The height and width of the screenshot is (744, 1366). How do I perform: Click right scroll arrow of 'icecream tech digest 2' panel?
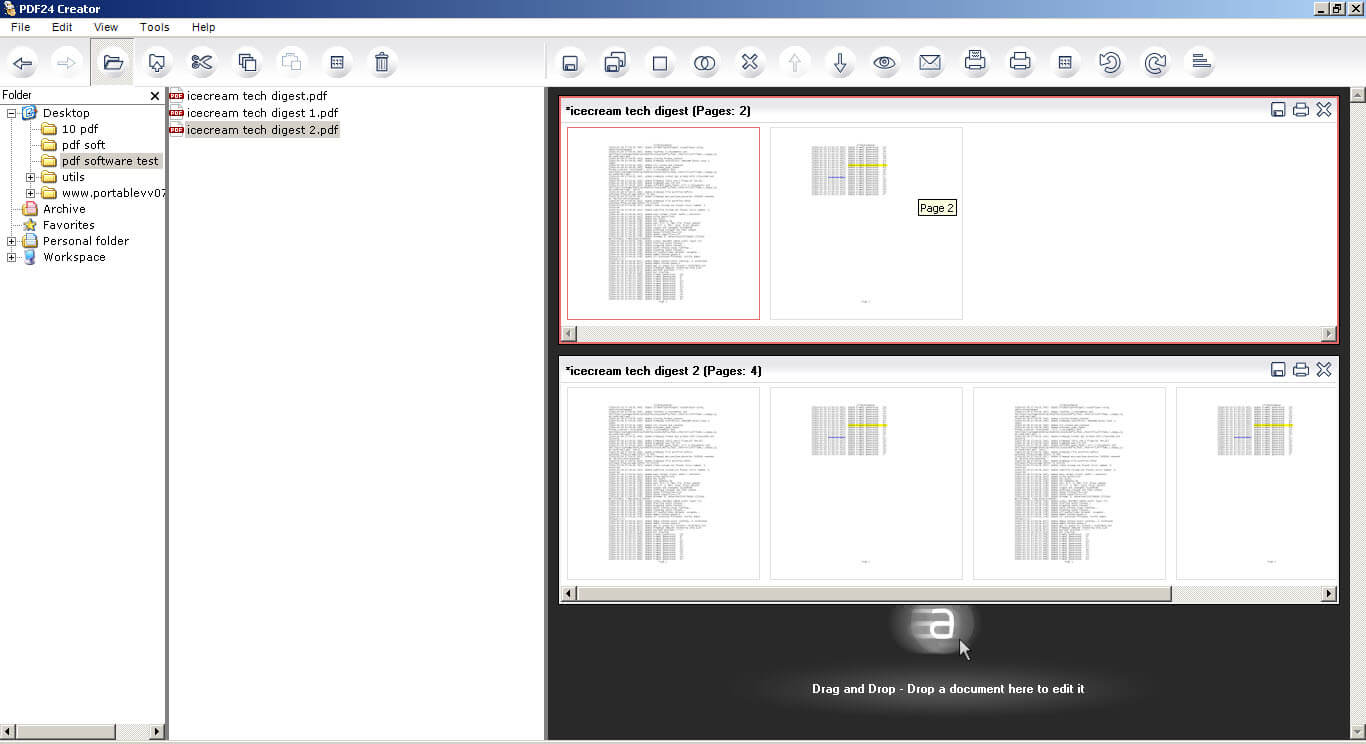tap(1329, 594)
